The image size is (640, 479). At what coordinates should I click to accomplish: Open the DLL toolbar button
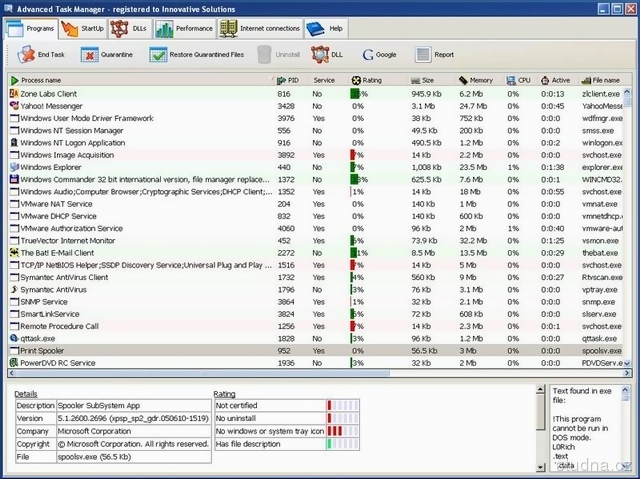327,55
